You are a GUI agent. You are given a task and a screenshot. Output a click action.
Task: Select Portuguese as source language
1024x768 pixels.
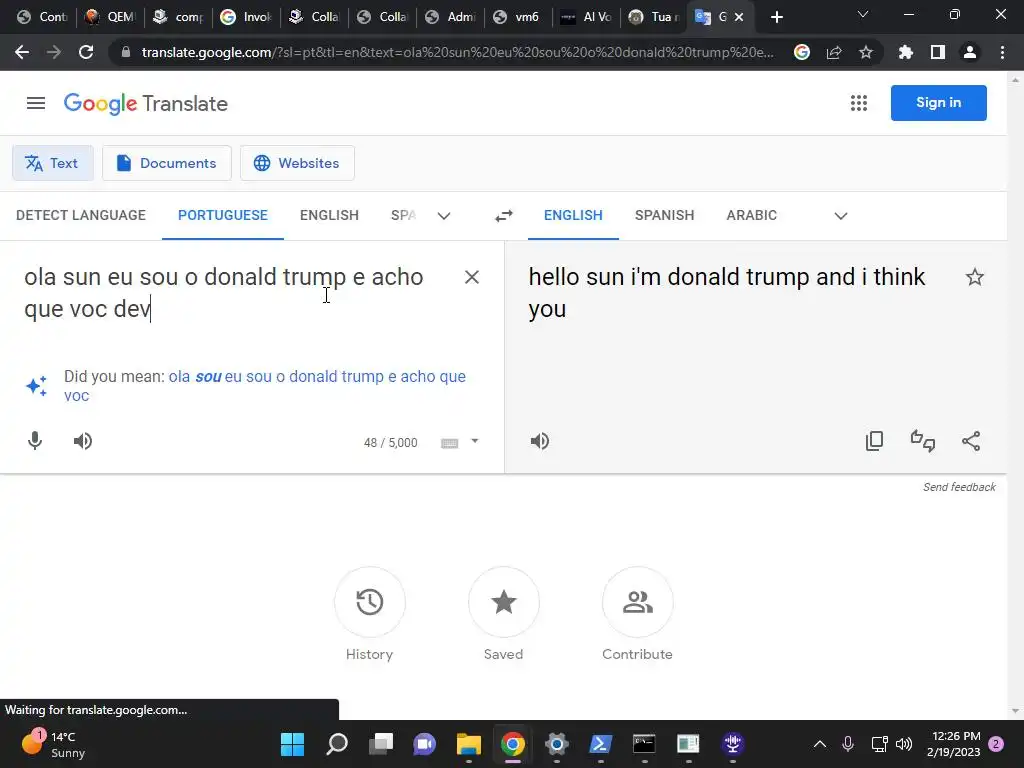(223, 216)
